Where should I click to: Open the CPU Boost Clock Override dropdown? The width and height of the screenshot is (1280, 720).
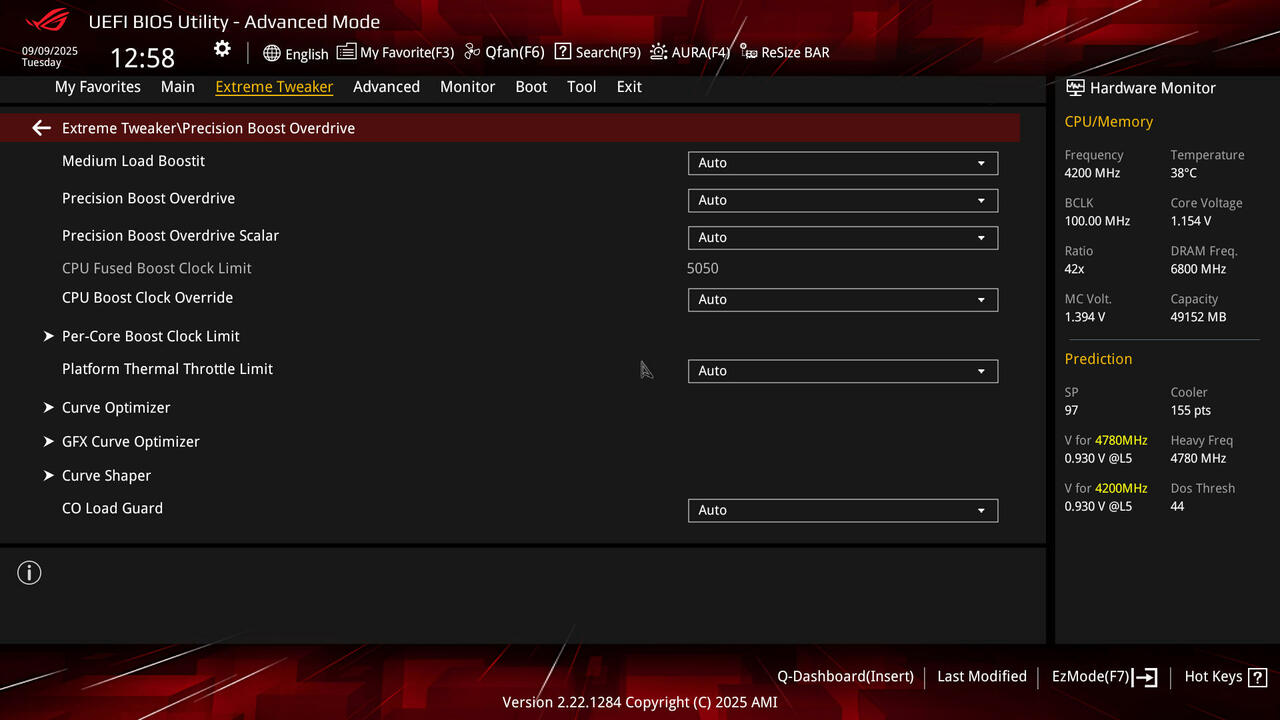coord(843,300)
